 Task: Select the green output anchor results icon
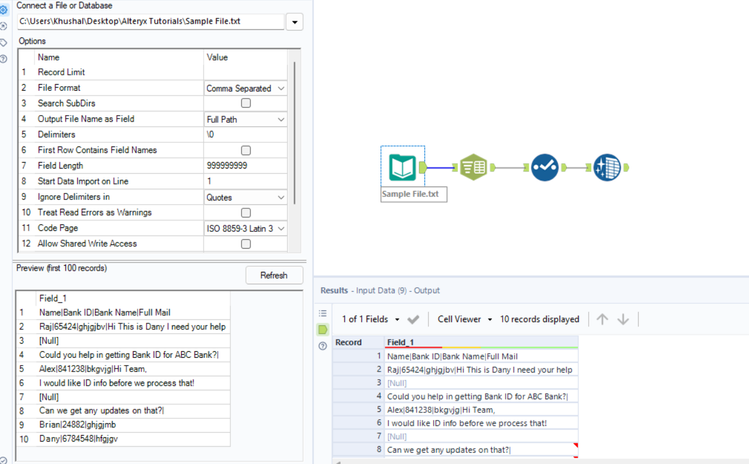coord(323,329)
